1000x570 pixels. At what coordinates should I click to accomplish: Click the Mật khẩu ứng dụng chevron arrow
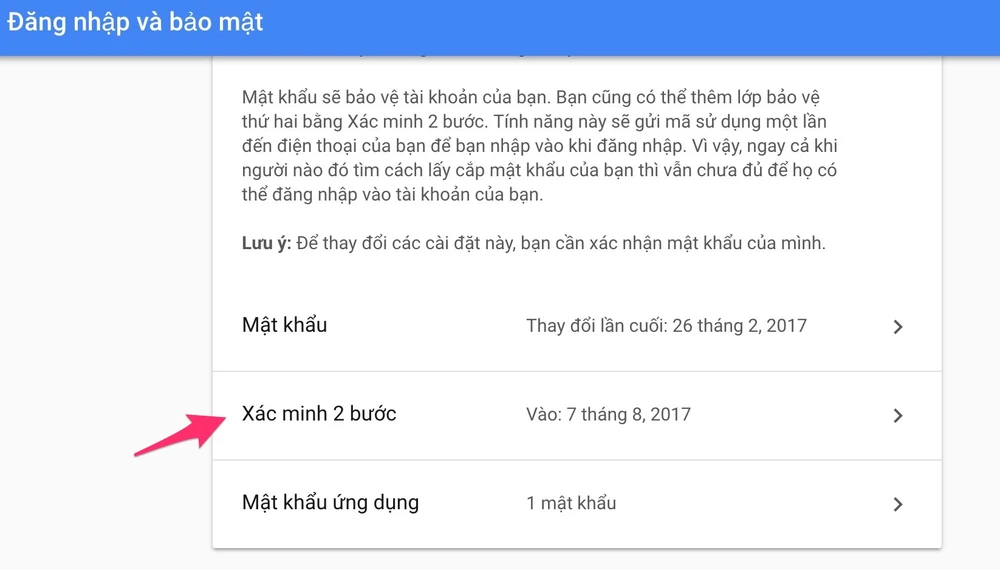tap(897, 504)
